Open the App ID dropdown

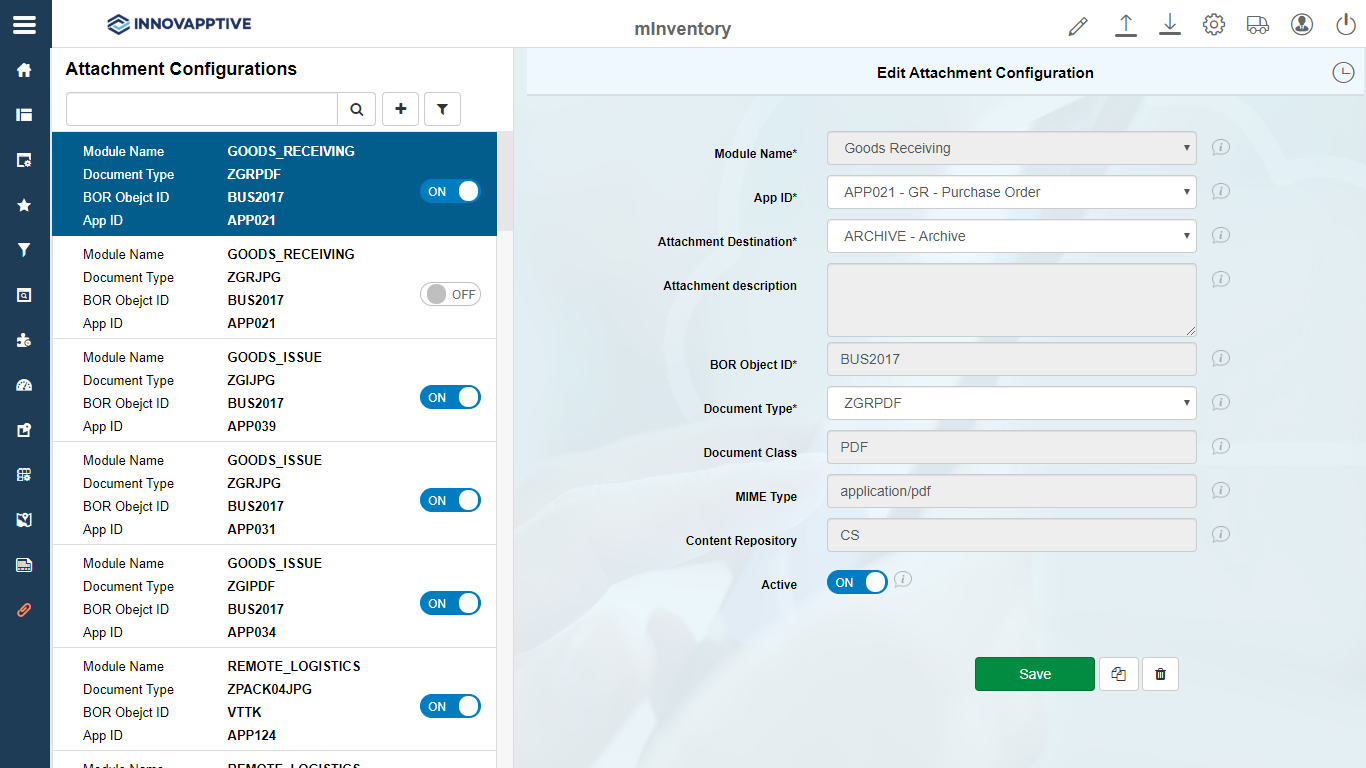[1011, 192]
